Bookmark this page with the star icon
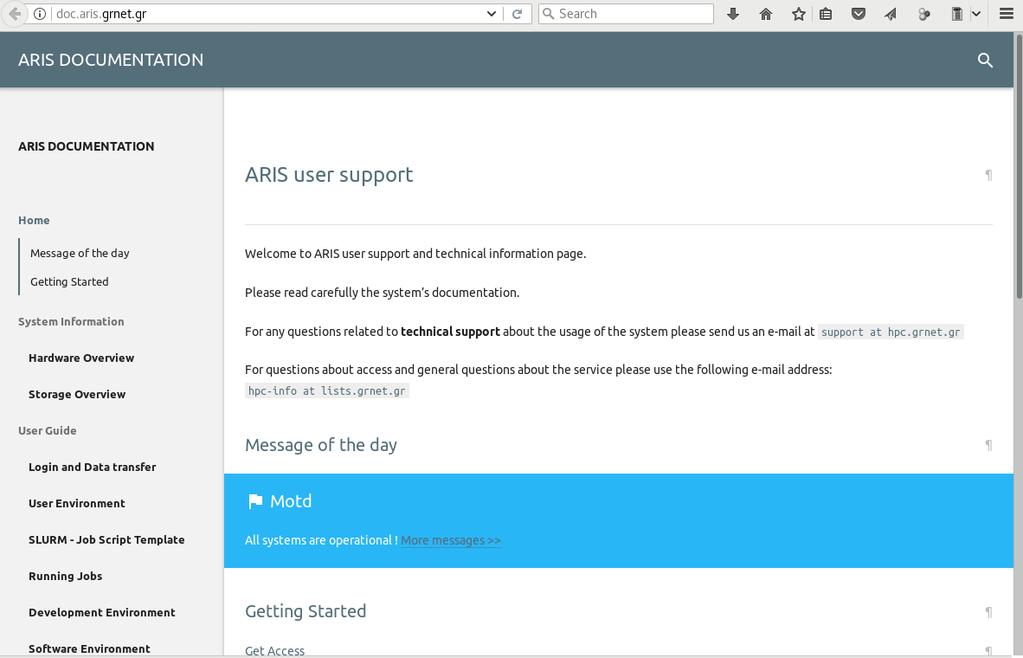 click(799, 14)
